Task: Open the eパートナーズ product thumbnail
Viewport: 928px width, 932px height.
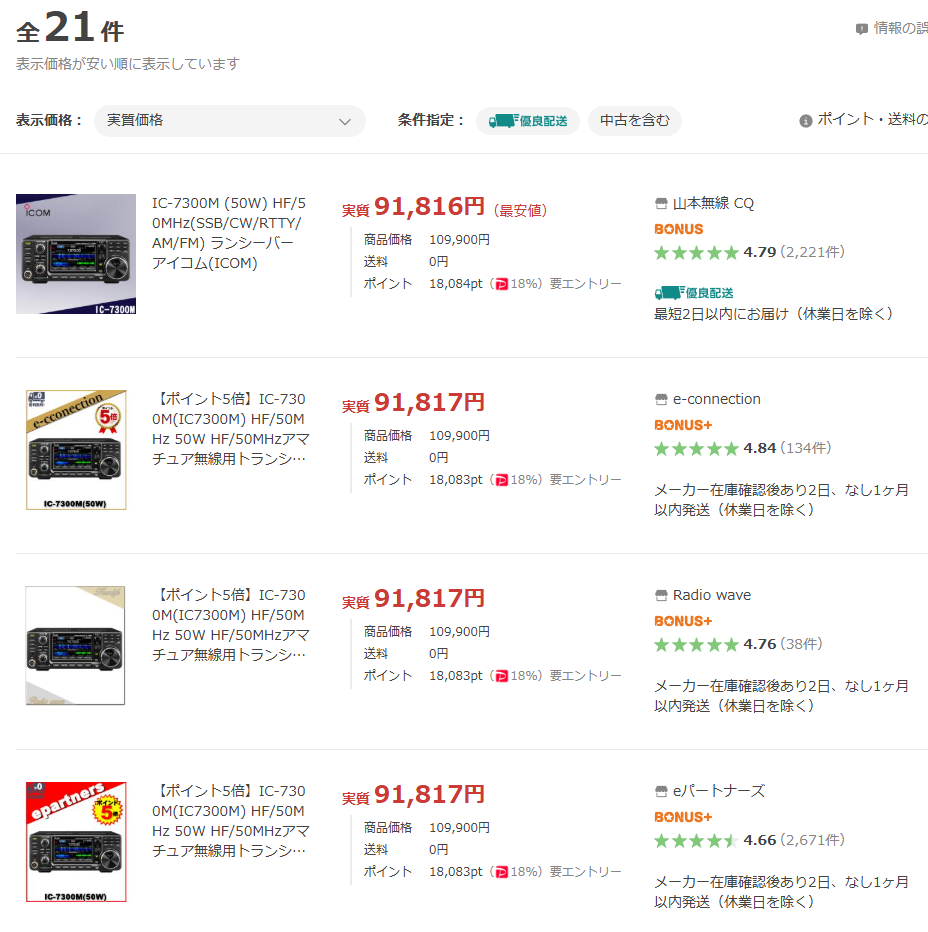Action: coord(76,842)
